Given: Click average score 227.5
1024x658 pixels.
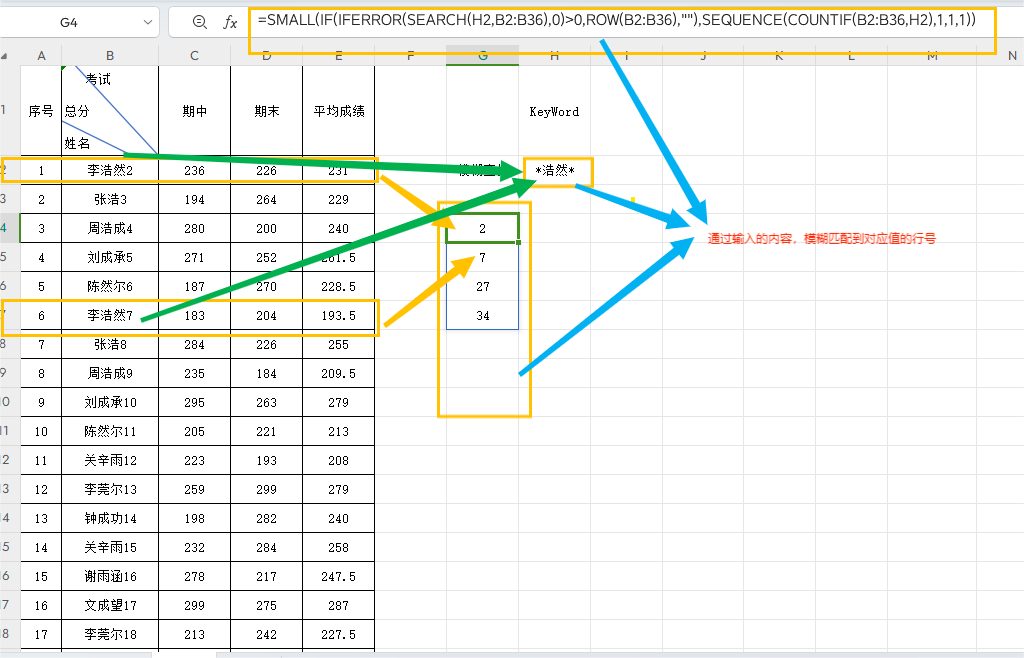Looking at the screenshot, I should (x=338, y=634).
